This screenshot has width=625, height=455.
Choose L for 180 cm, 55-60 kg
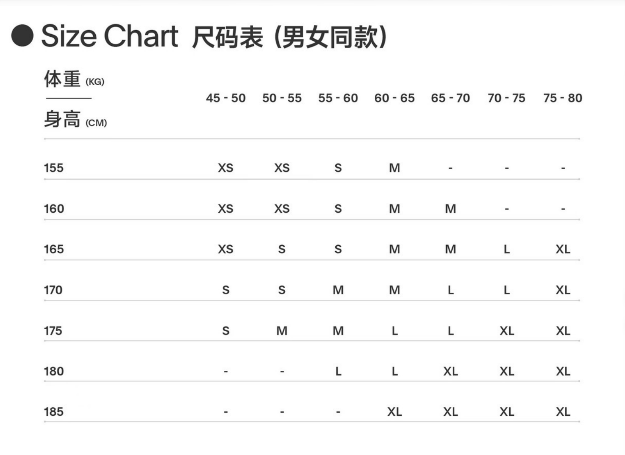(x=338, y=371)
